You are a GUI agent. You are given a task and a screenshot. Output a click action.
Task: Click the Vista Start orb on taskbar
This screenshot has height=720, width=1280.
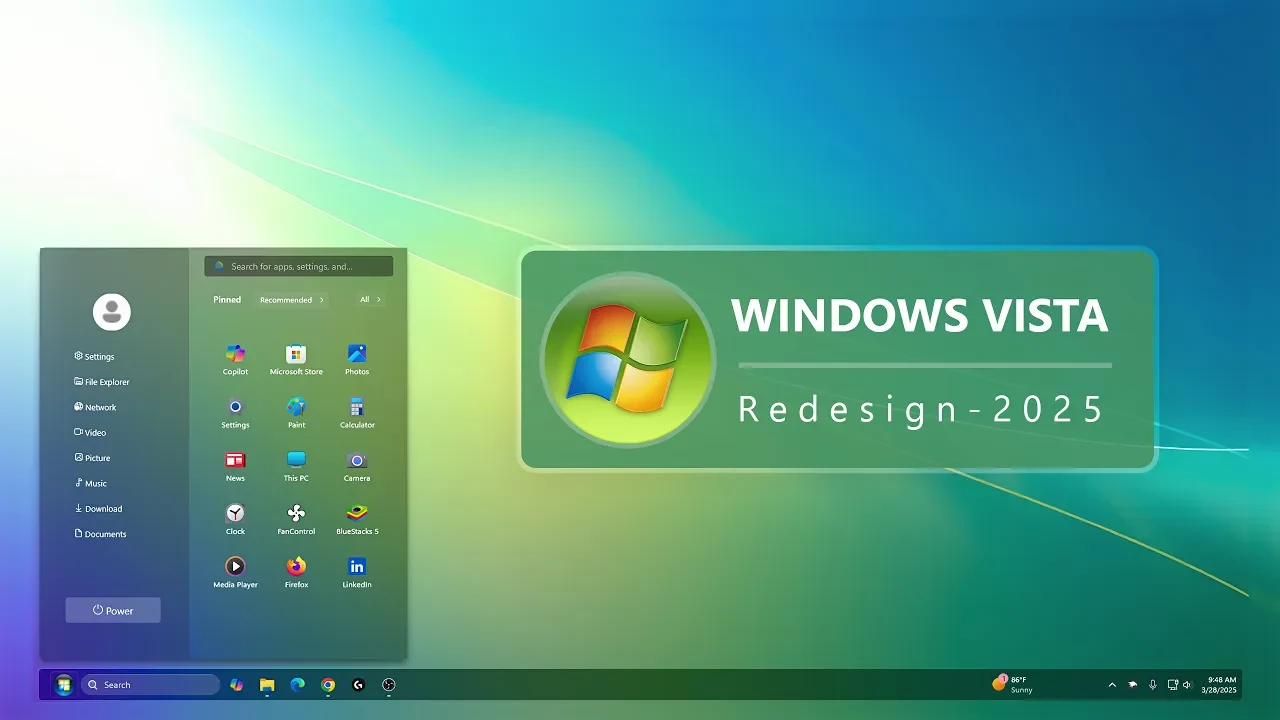tap(64, 685)
